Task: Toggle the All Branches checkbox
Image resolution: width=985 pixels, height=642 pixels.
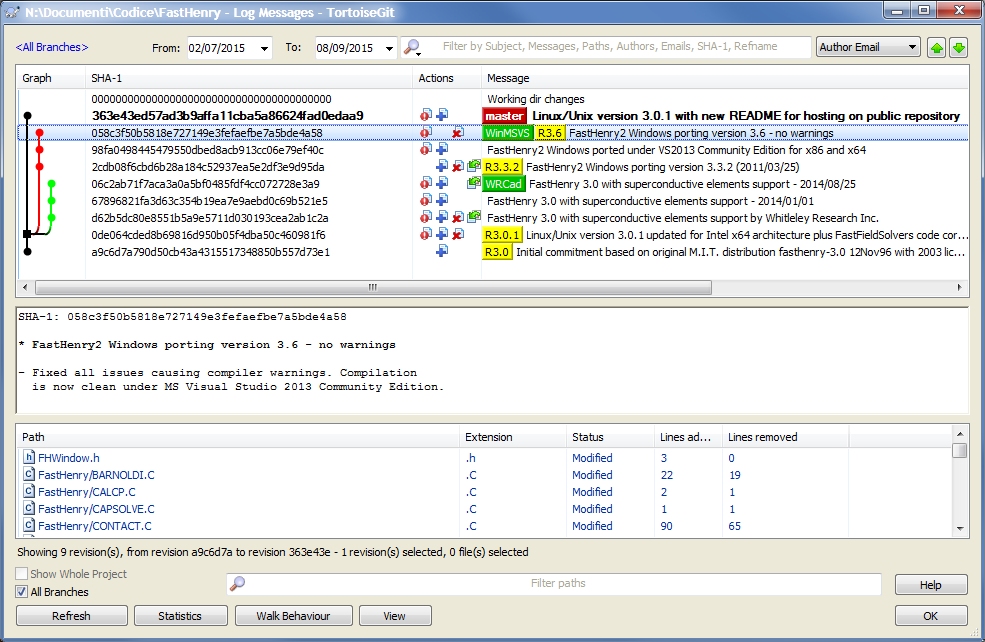Action: point(22,592)
